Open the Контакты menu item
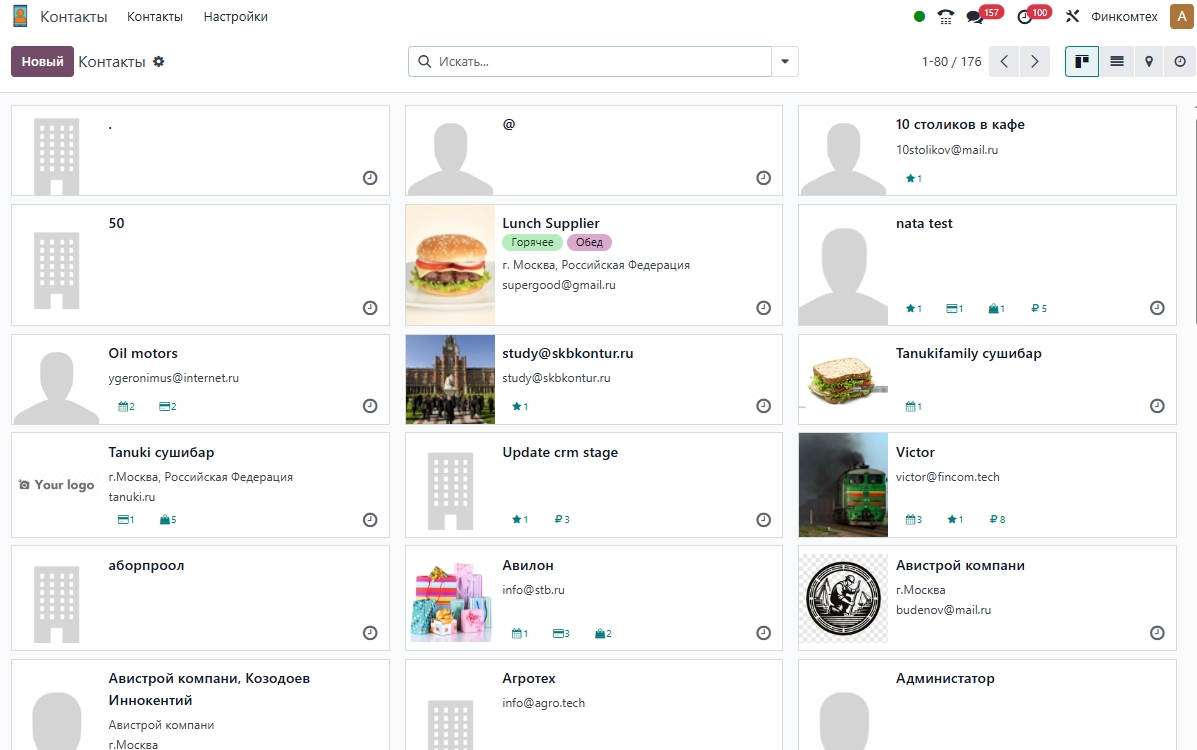 click(x=155, y=17)
